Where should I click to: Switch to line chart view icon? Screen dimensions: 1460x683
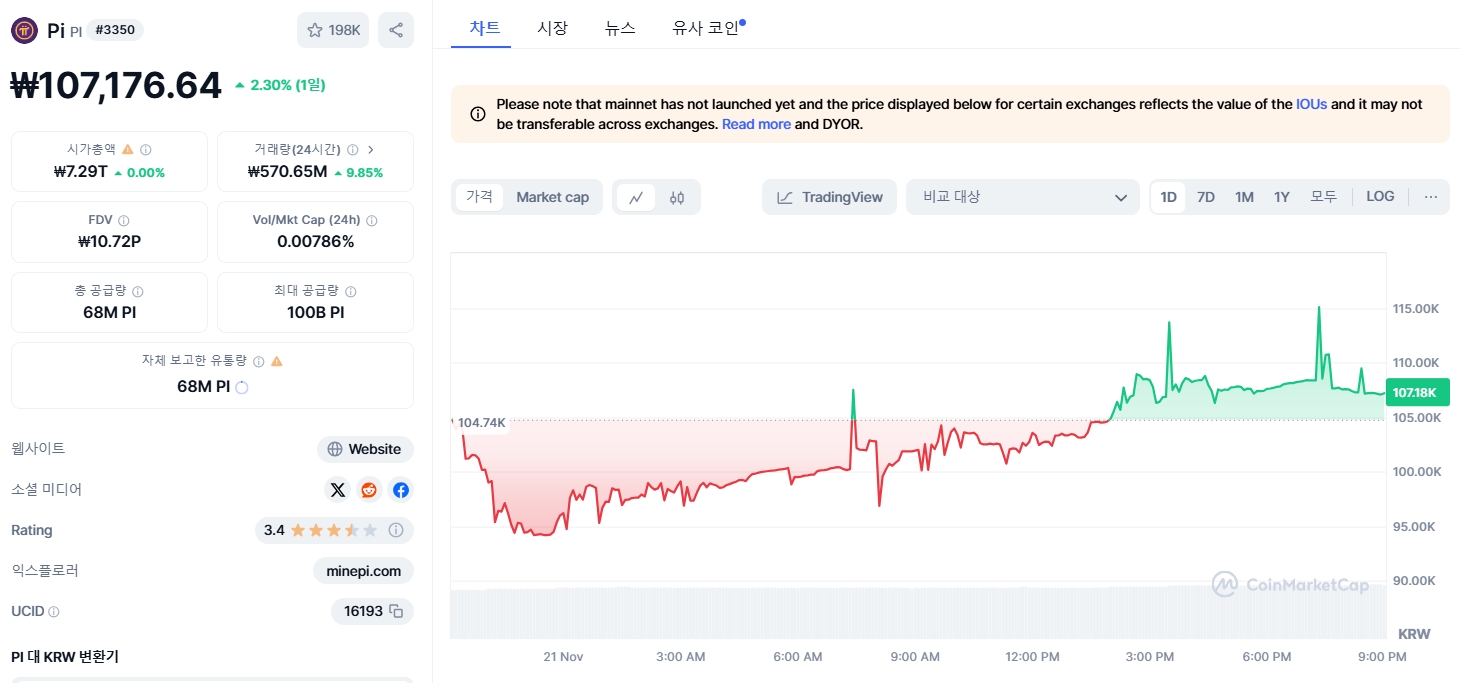(x=636, y=197)
